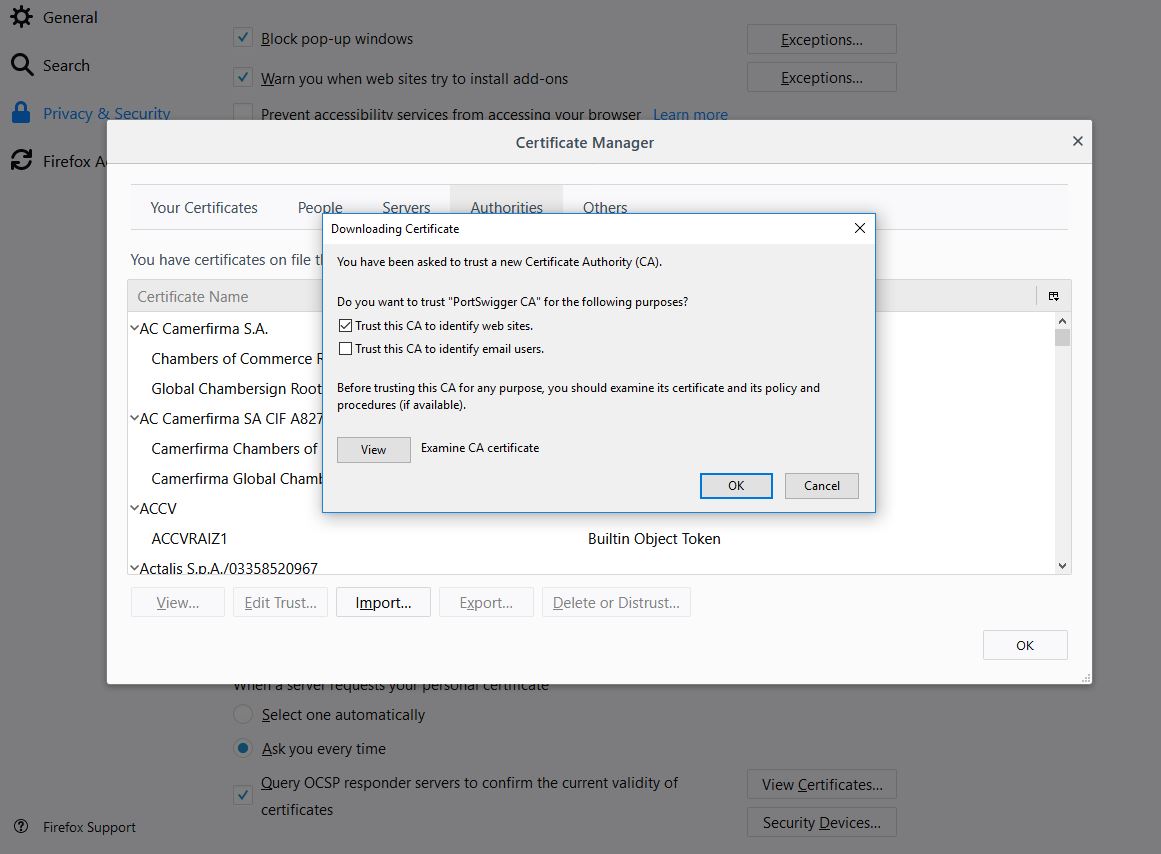Switch to the Servers tab
Image resolution: width=1161 pixels, height=854 pixels.
tap(406, 207)
